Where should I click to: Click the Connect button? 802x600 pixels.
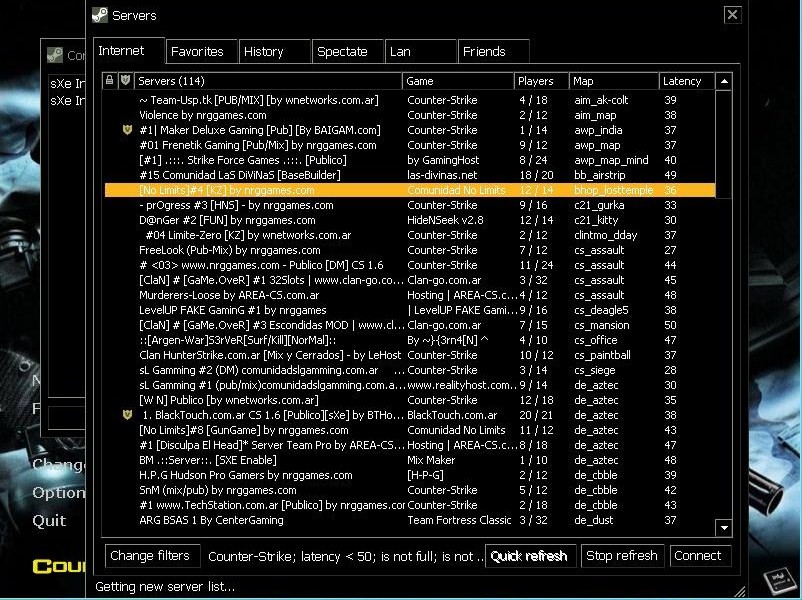click(x=700, y=556)
